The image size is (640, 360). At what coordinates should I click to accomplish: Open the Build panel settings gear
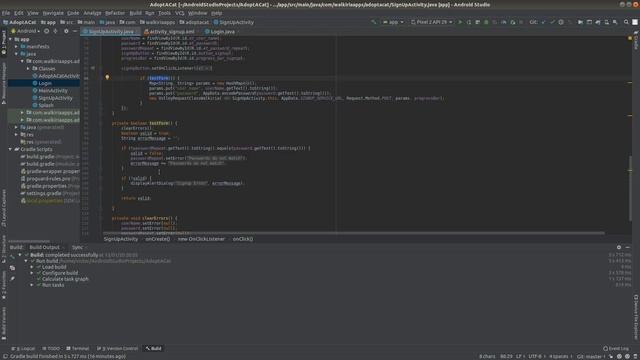(x=619, y=247)
